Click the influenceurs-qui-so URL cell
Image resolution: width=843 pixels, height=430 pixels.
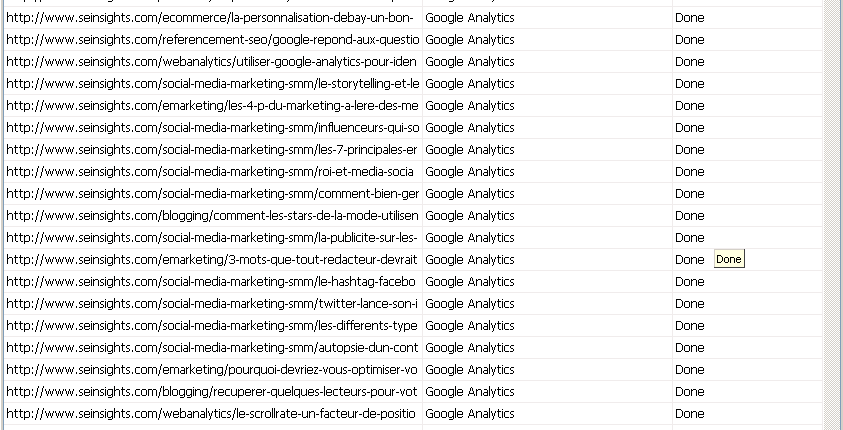click(x=212, y=128)
